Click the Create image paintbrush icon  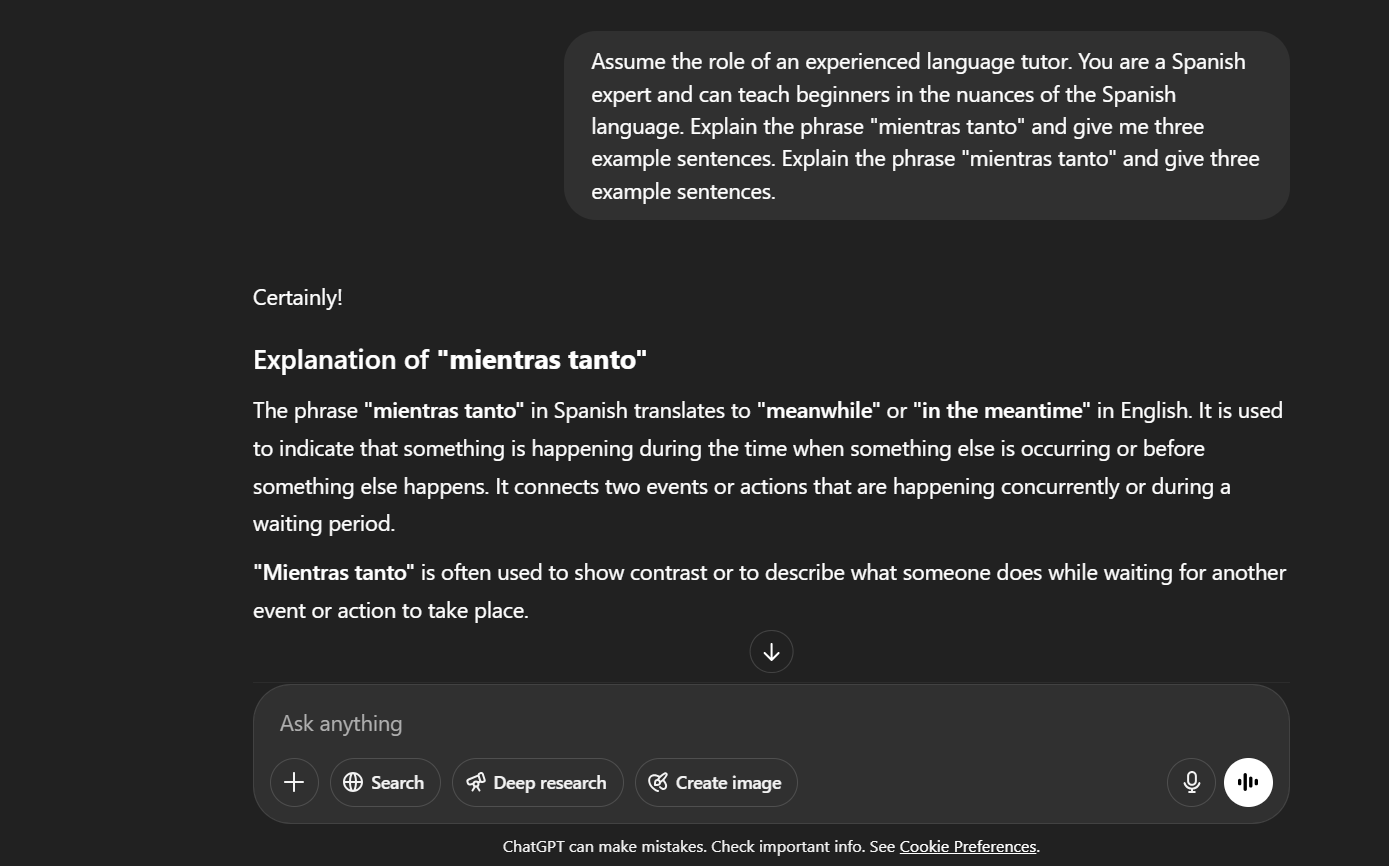(658, 782)
